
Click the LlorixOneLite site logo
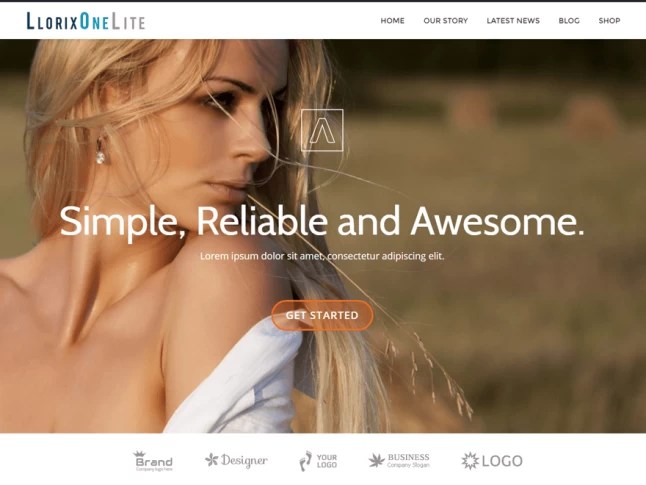click(x=86, y=21)
